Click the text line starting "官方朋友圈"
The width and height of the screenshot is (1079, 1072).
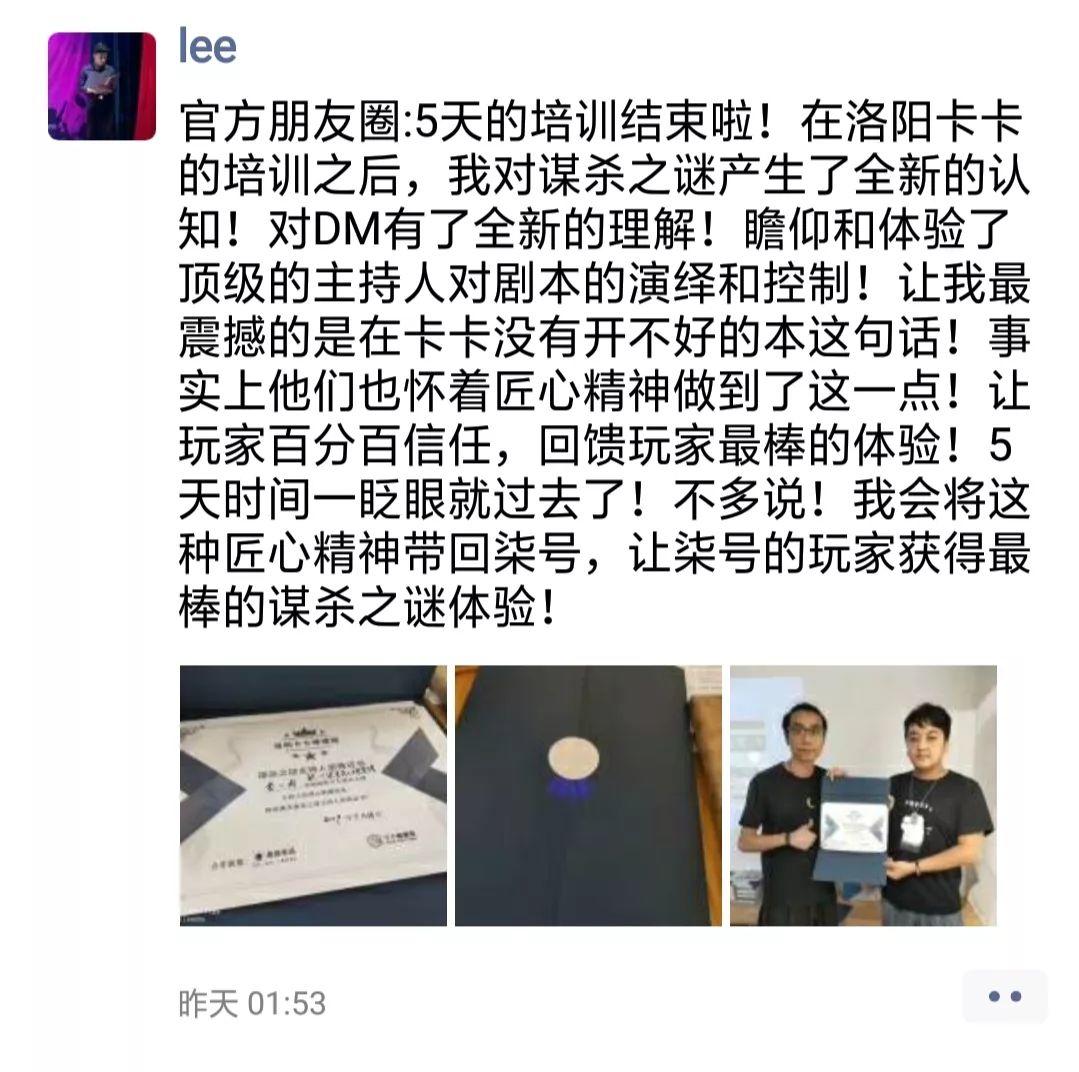[601, 122]
